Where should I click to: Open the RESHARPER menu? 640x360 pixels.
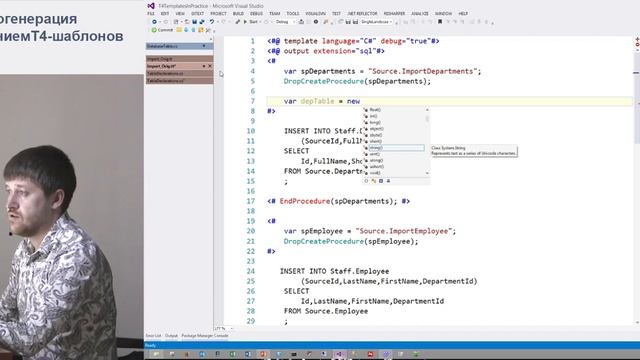point(394,13)
